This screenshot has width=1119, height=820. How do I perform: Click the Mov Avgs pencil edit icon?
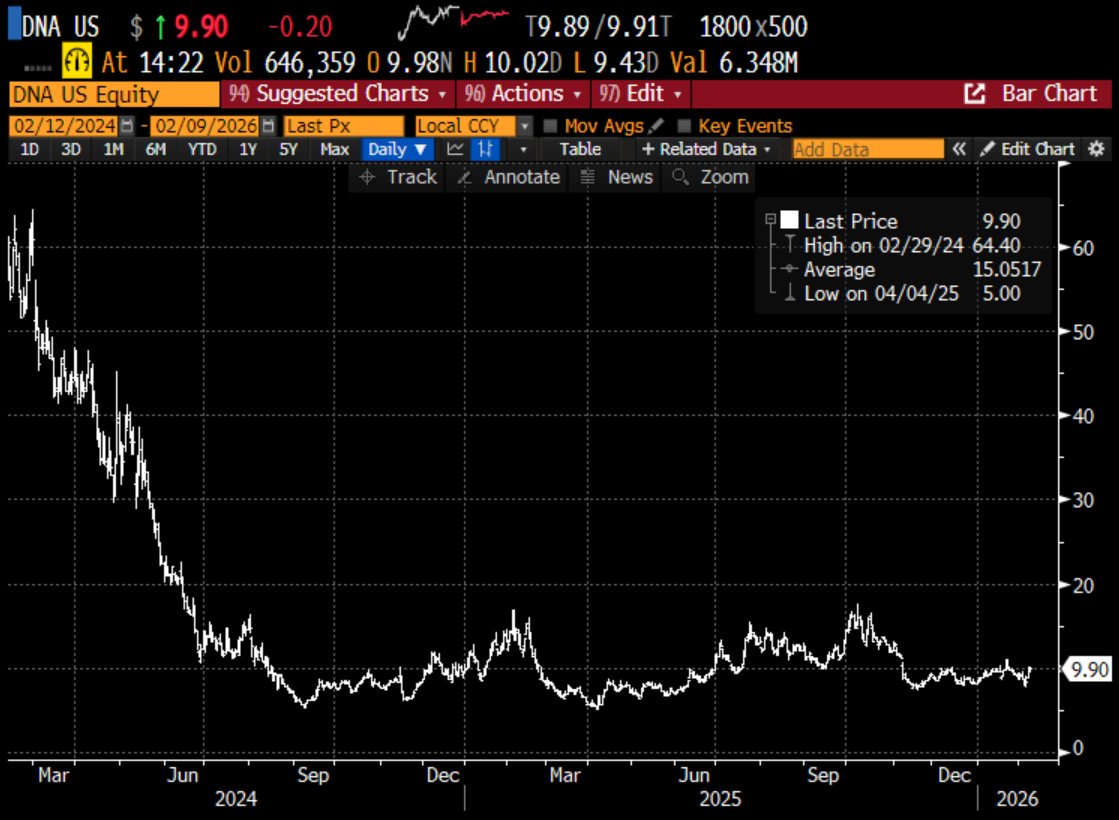657,126
